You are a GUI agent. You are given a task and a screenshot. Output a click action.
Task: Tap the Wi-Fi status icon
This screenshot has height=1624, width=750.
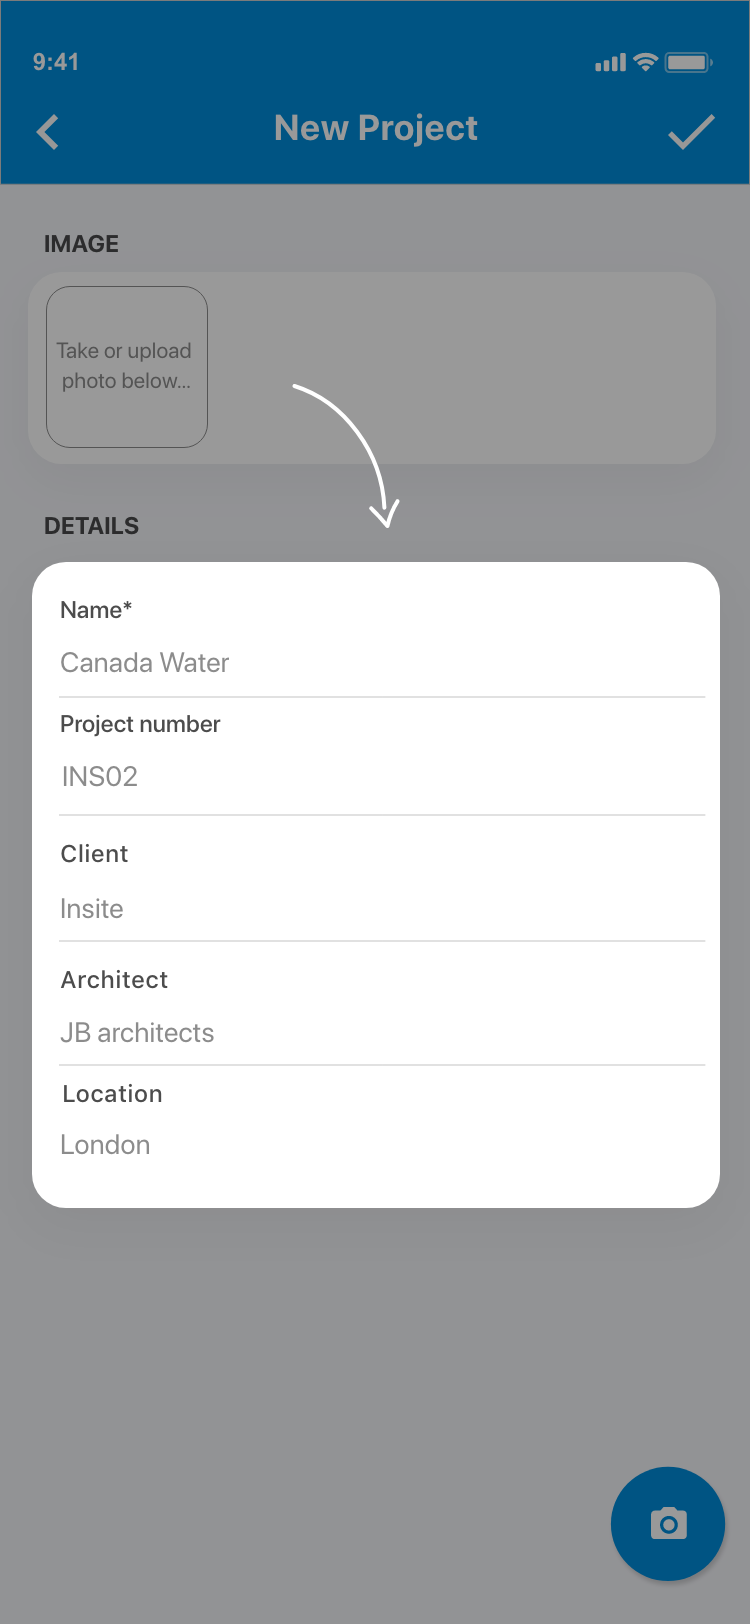(x=646, y=62)
